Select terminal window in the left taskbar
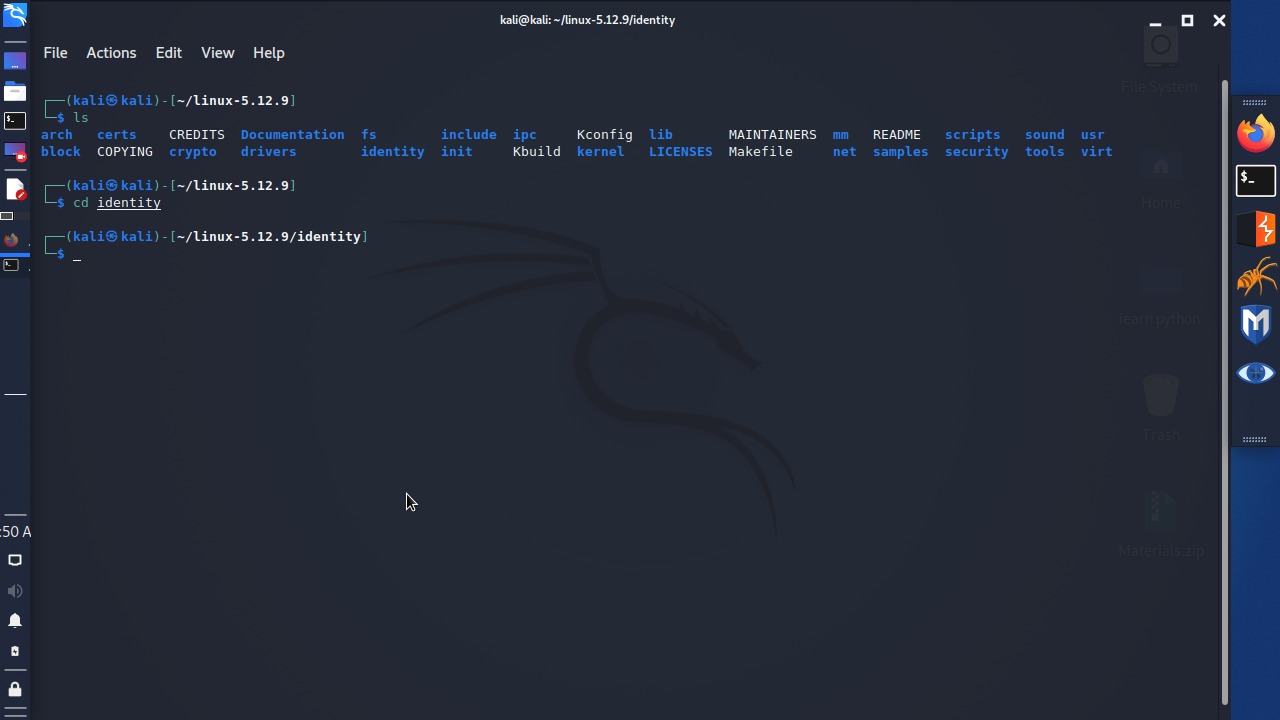Screen dimensions: 1280x720 tap(11, 265)
